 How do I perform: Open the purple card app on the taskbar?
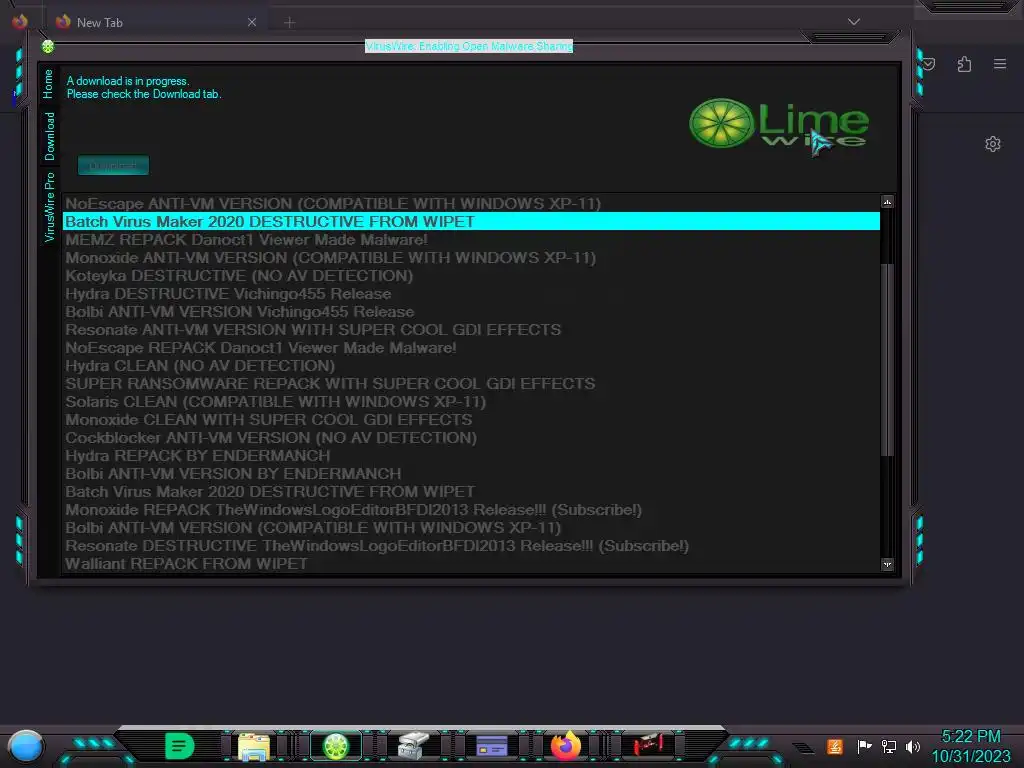(x=492, y=746)
